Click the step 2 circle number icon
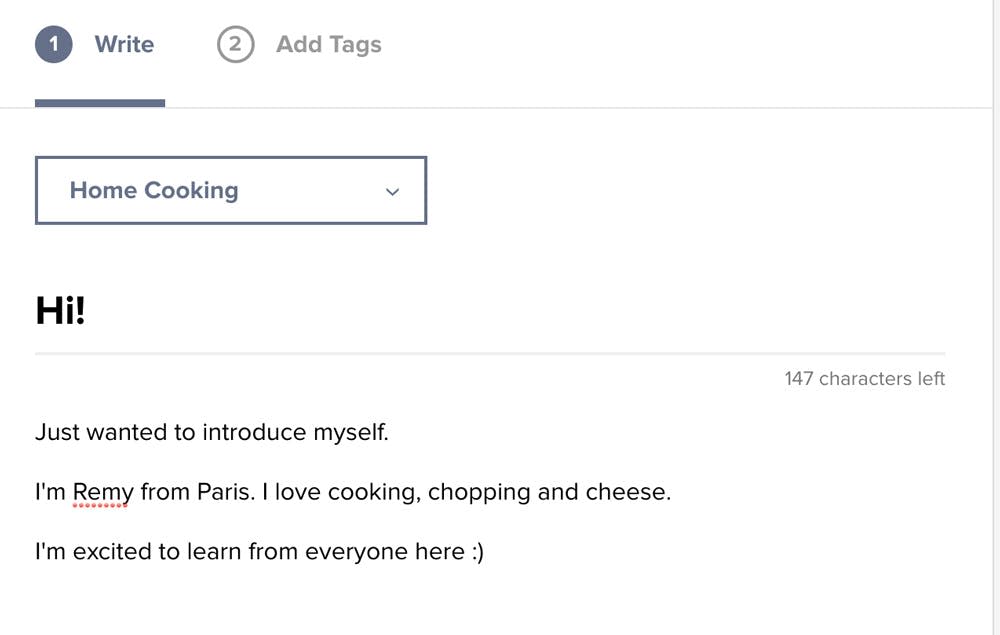Viewport: 1000px width, 635px height. pyautogui.click(x=235, y=44)
